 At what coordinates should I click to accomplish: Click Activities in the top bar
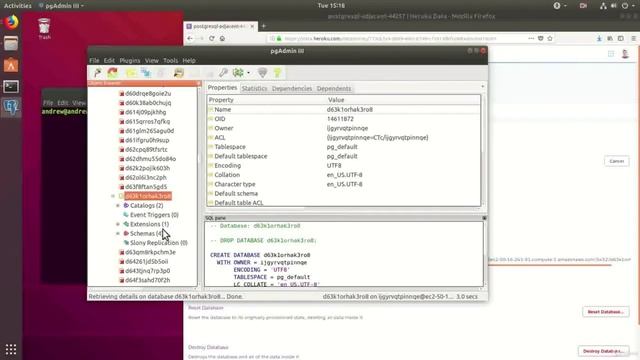18,6
